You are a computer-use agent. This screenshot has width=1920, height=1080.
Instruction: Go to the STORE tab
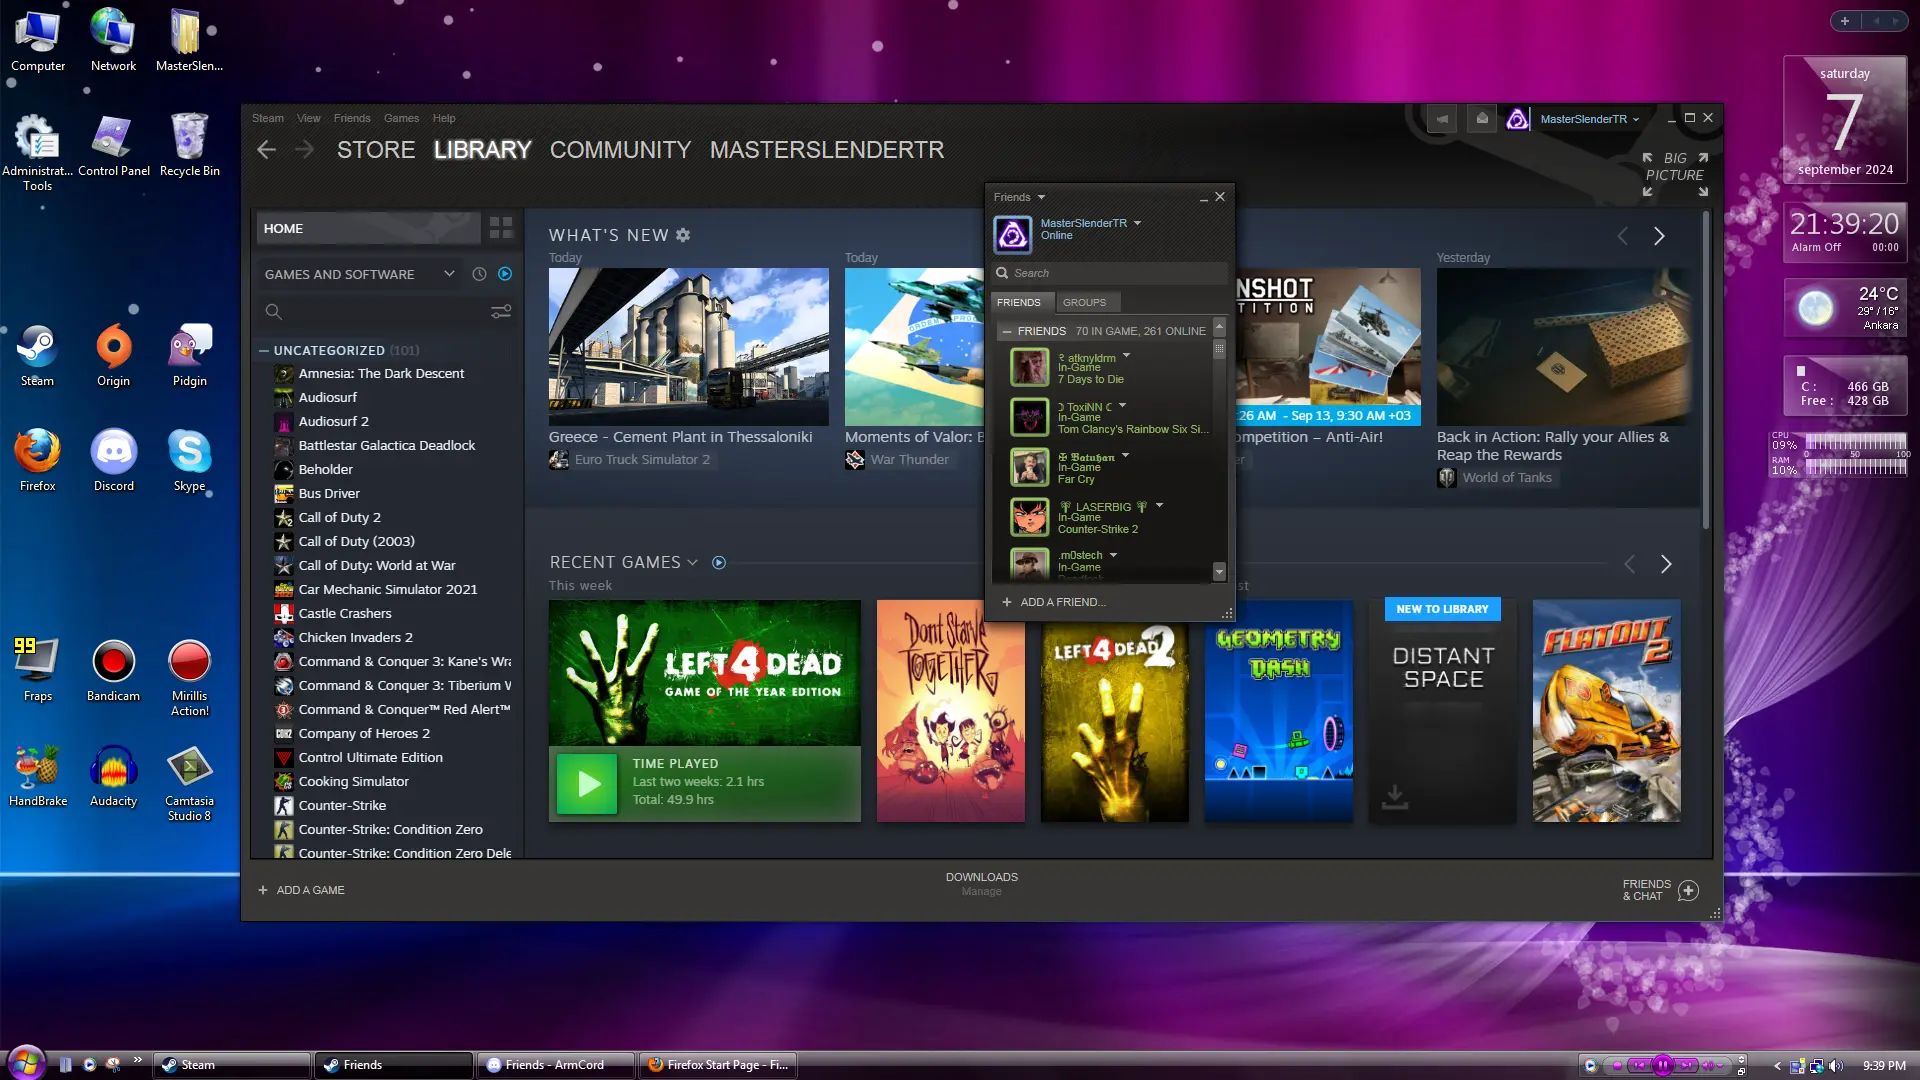click(x=376, y=150)
